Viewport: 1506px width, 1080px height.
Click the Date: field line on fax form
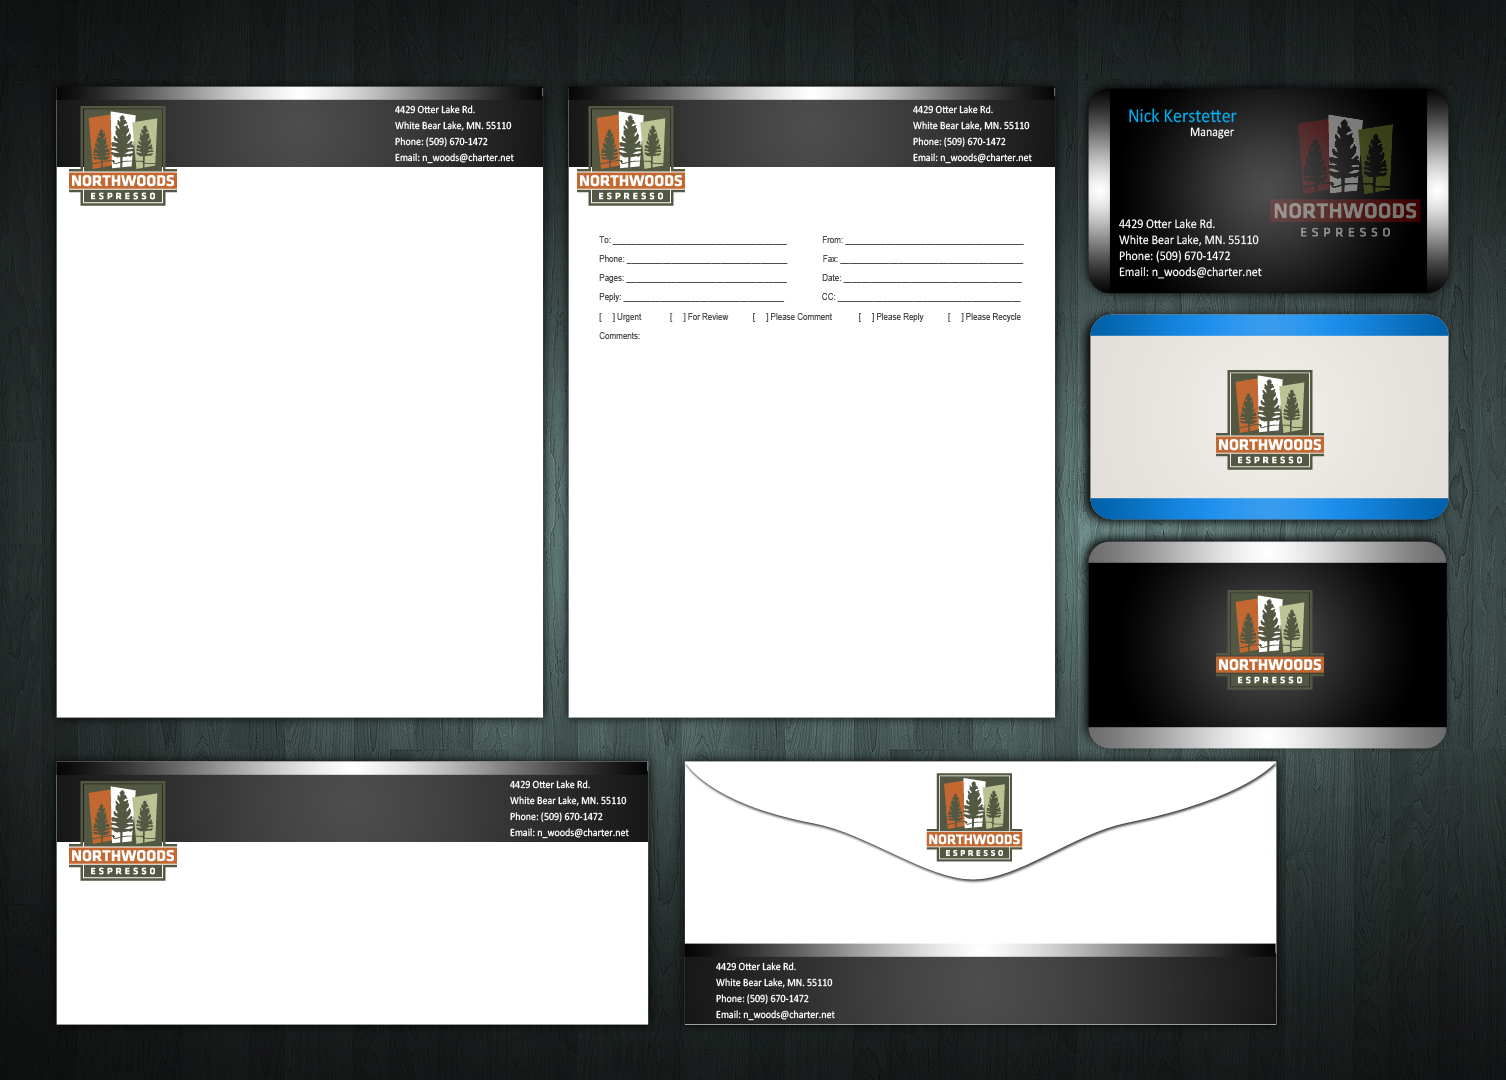tap(932, 278)
